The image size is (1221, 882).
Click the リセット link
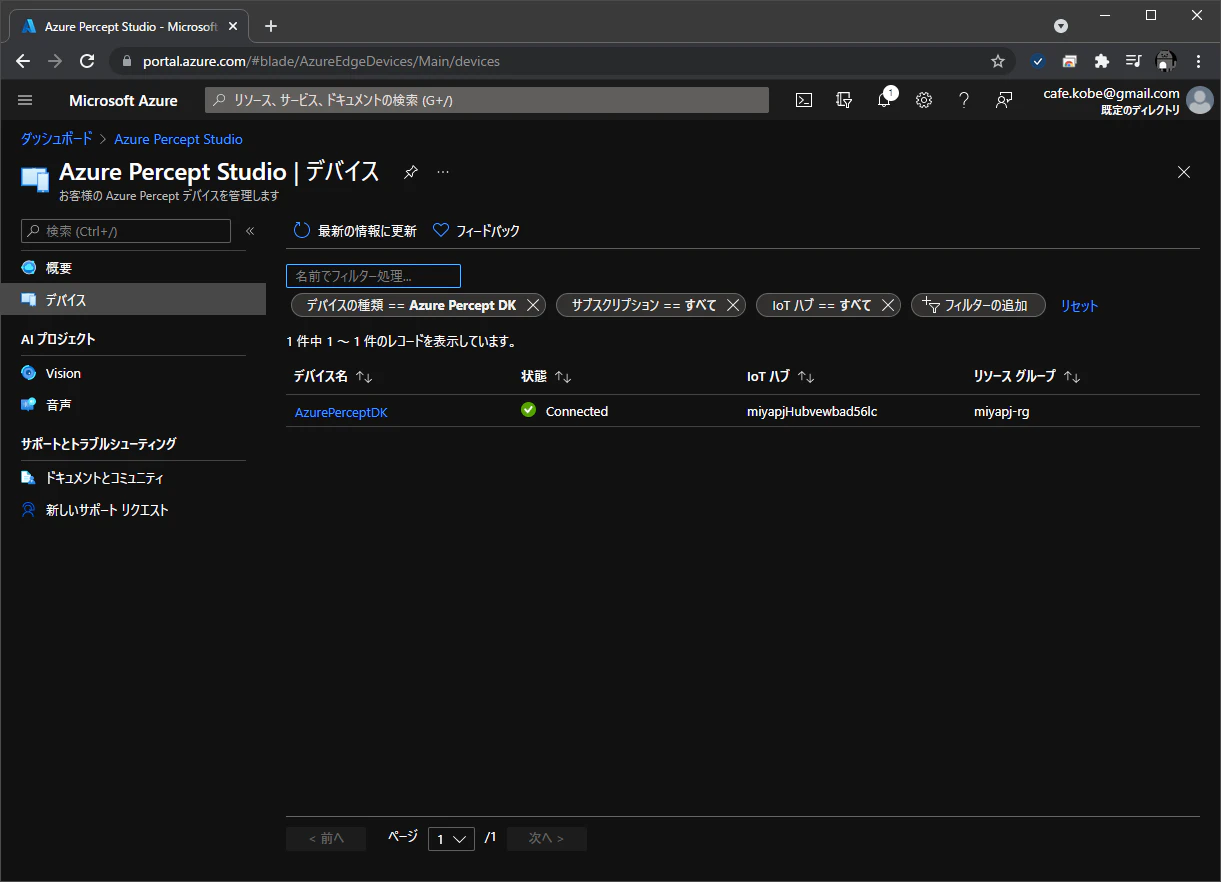[x=1079, y=306]
